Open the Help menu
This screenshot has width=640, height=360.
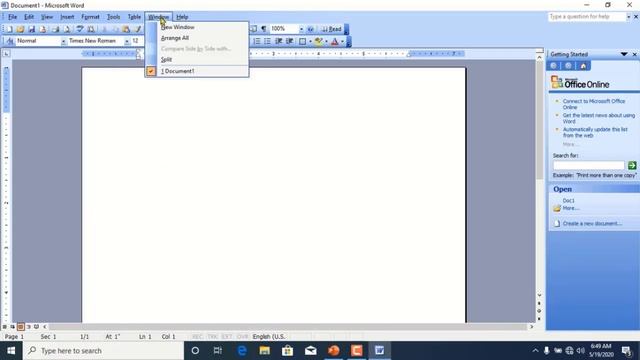point(182,17)
